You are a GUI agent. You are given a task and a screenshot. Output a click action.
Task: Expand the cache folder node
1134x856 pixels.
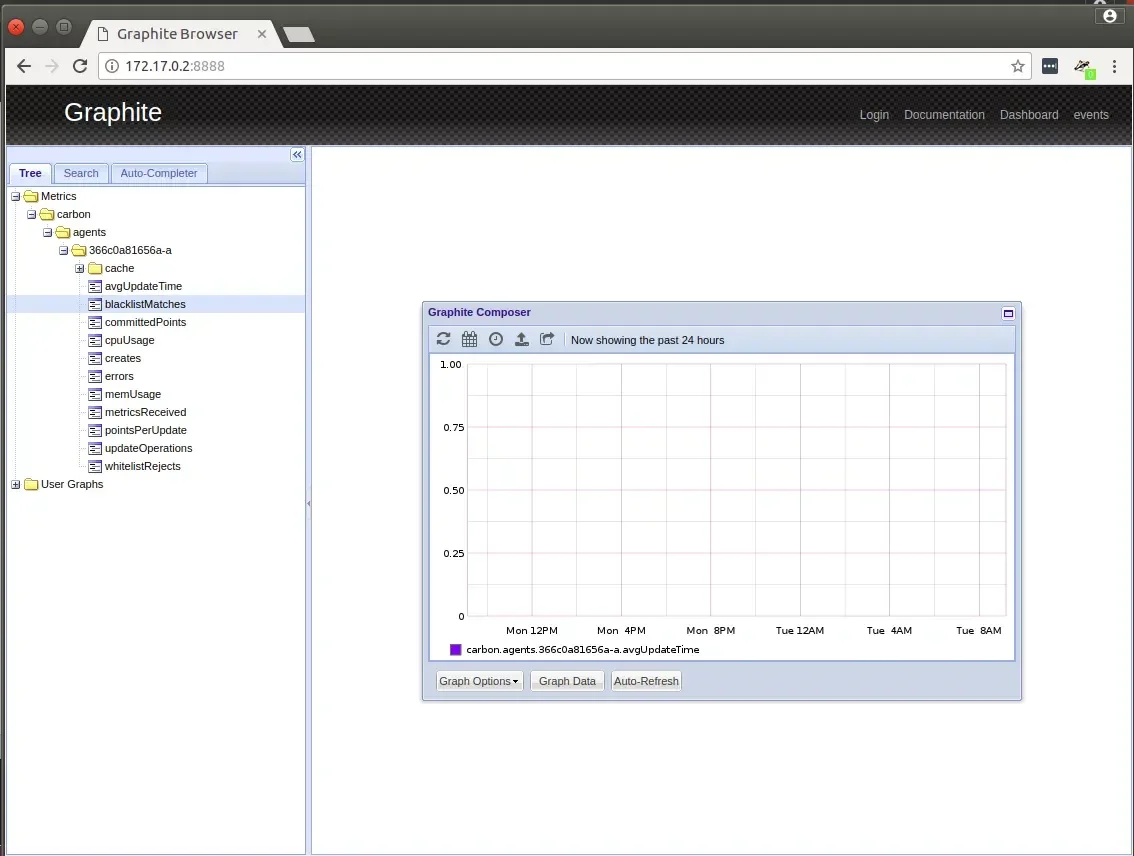(x=80, y=269)
